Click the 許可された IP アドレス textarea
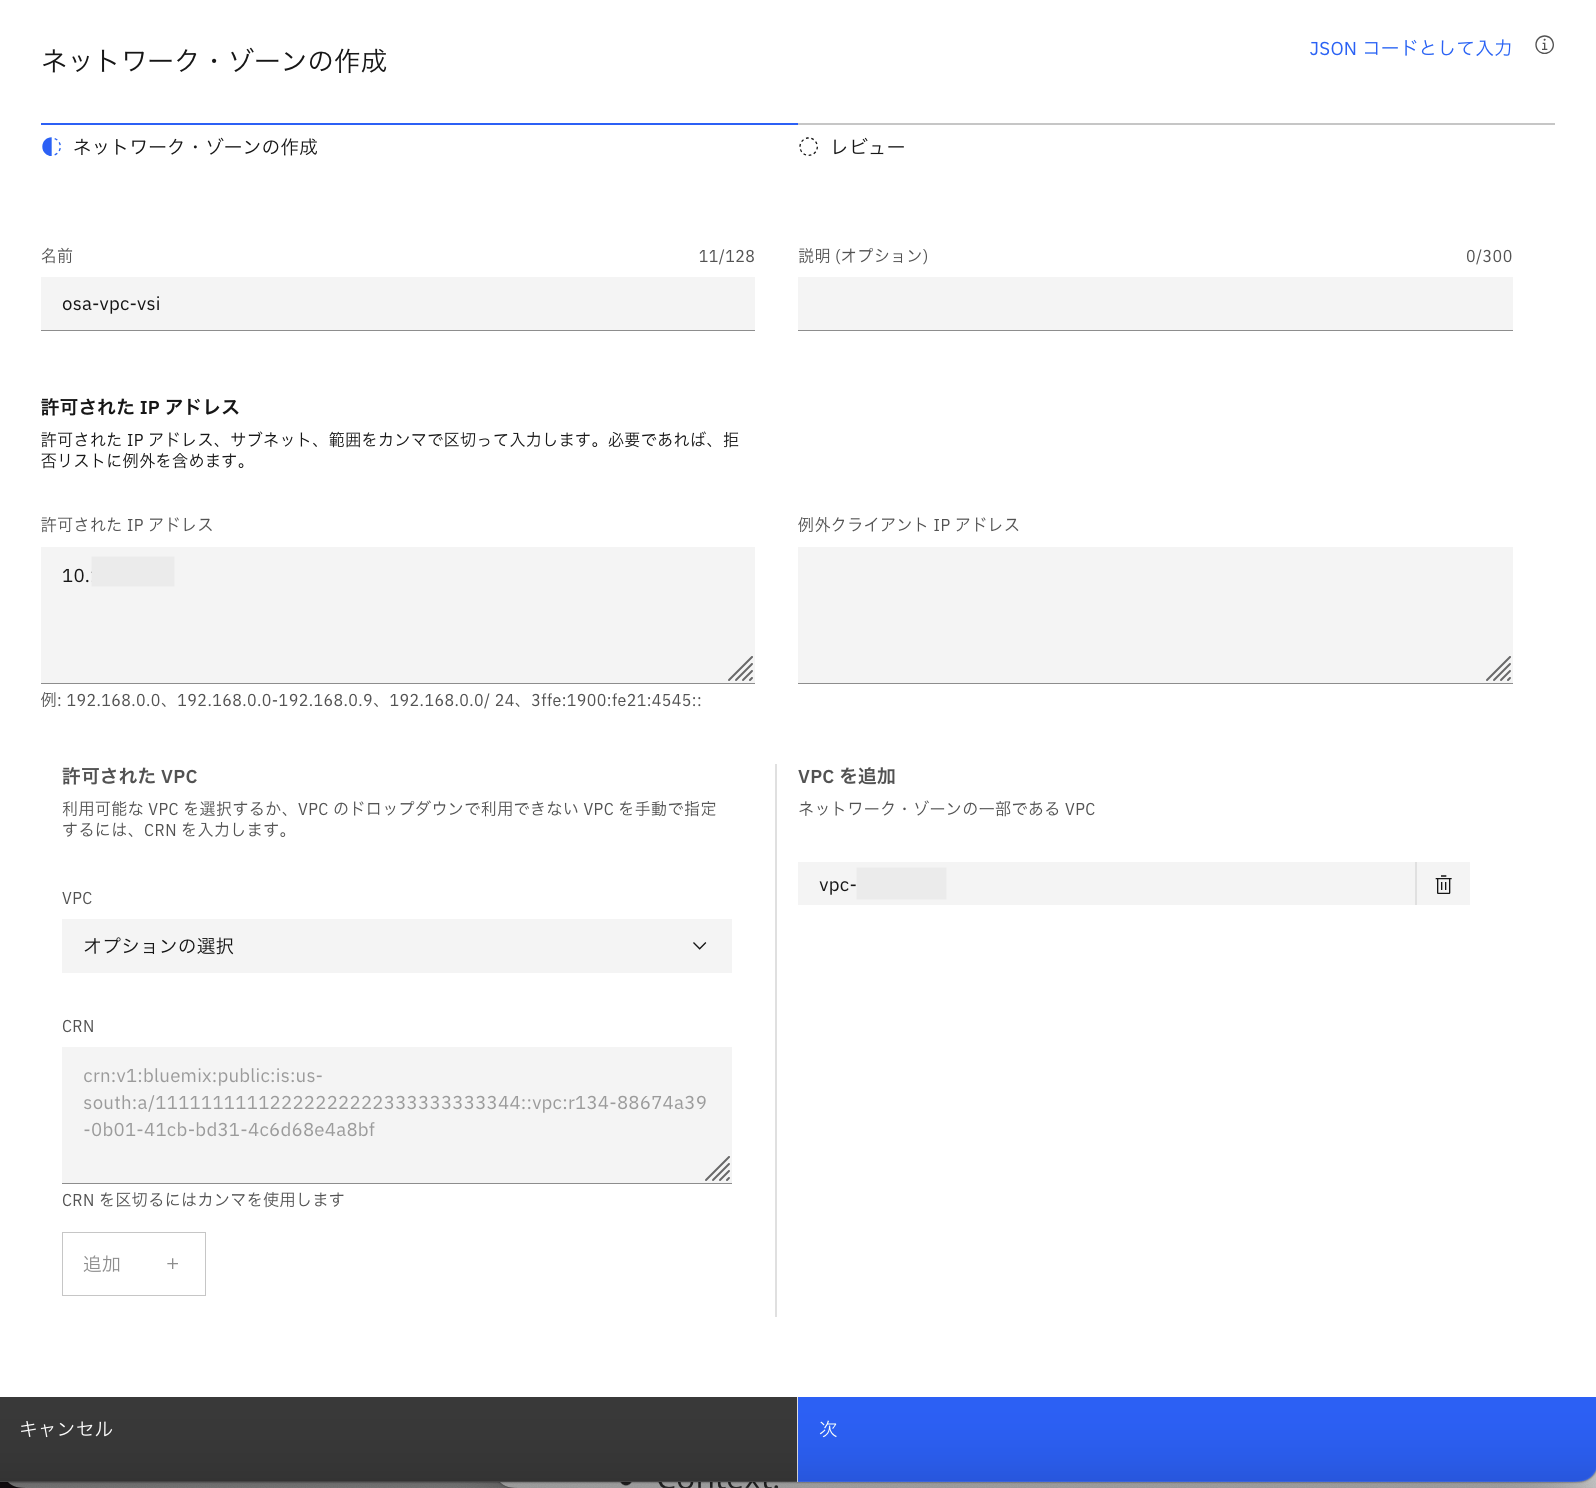This screenshot has width=1596, height=1488. (398, 615)
